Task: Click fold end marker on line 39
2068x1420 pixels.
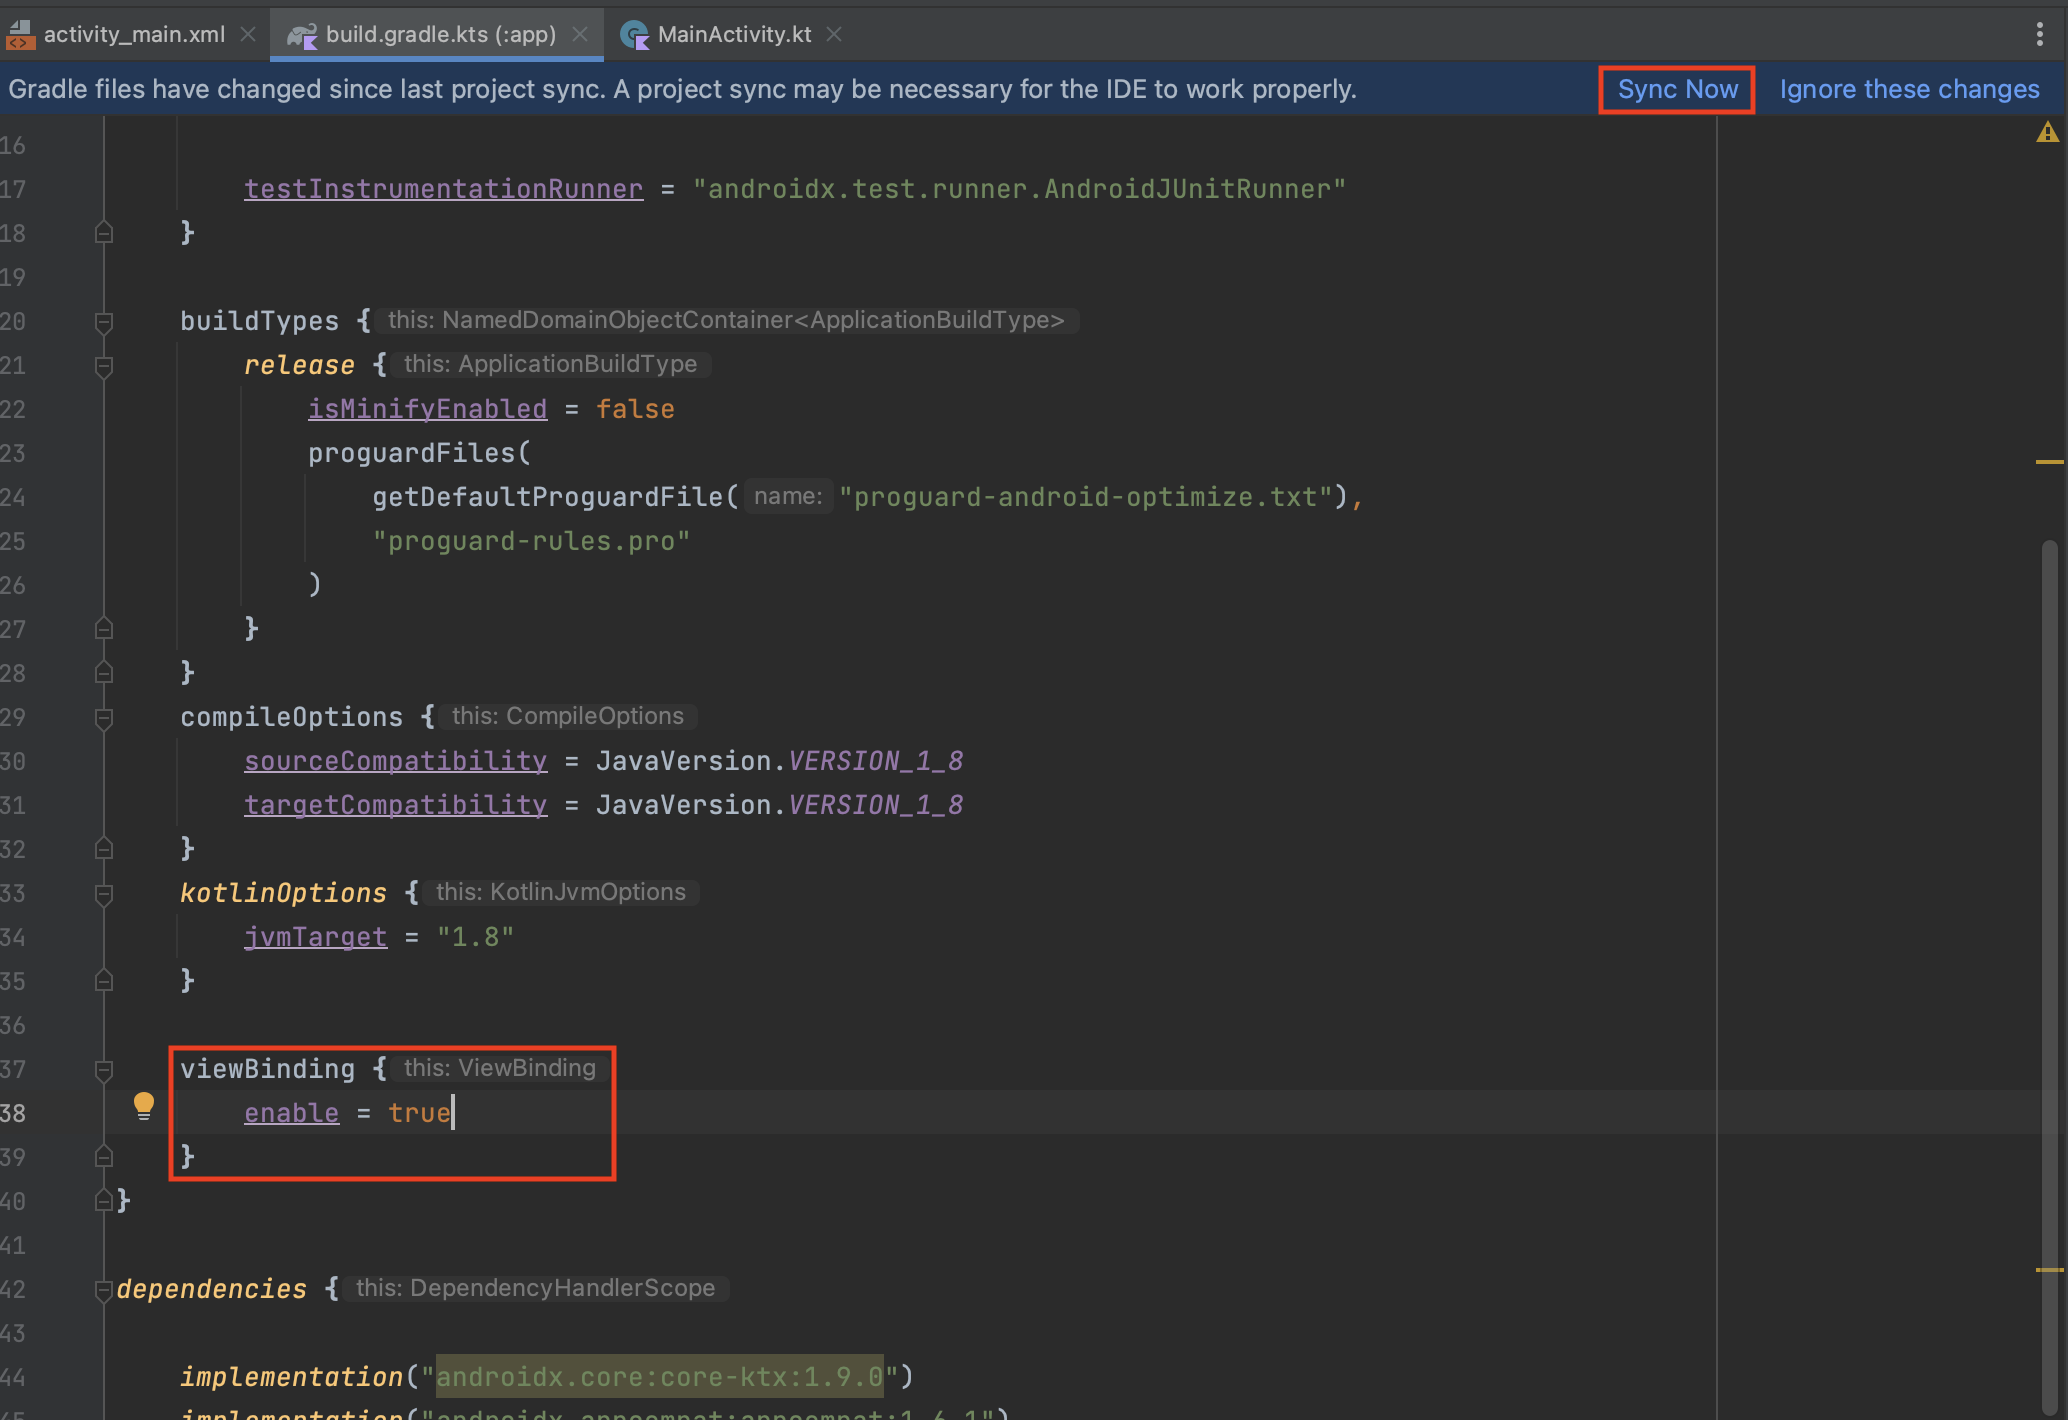Action: pyautogui.click(x=103, y=1157)
